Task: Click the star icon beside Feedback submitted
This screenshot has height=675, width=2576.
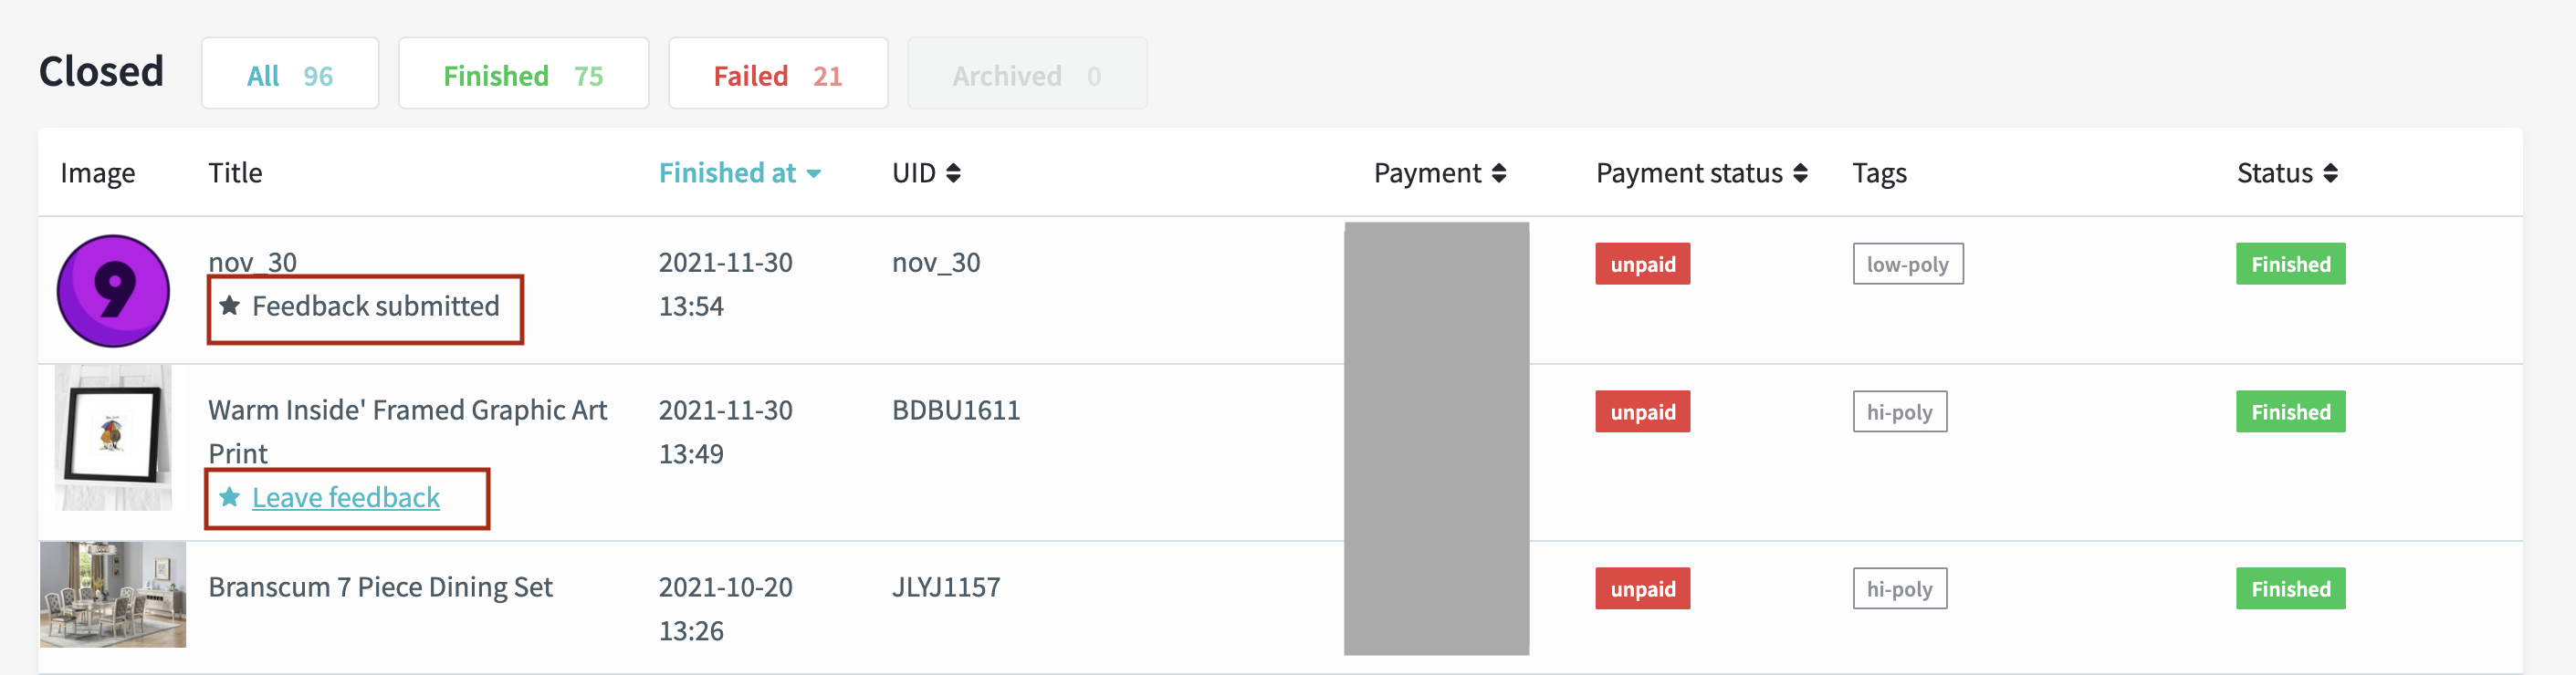Action: (x=229, y=305)
